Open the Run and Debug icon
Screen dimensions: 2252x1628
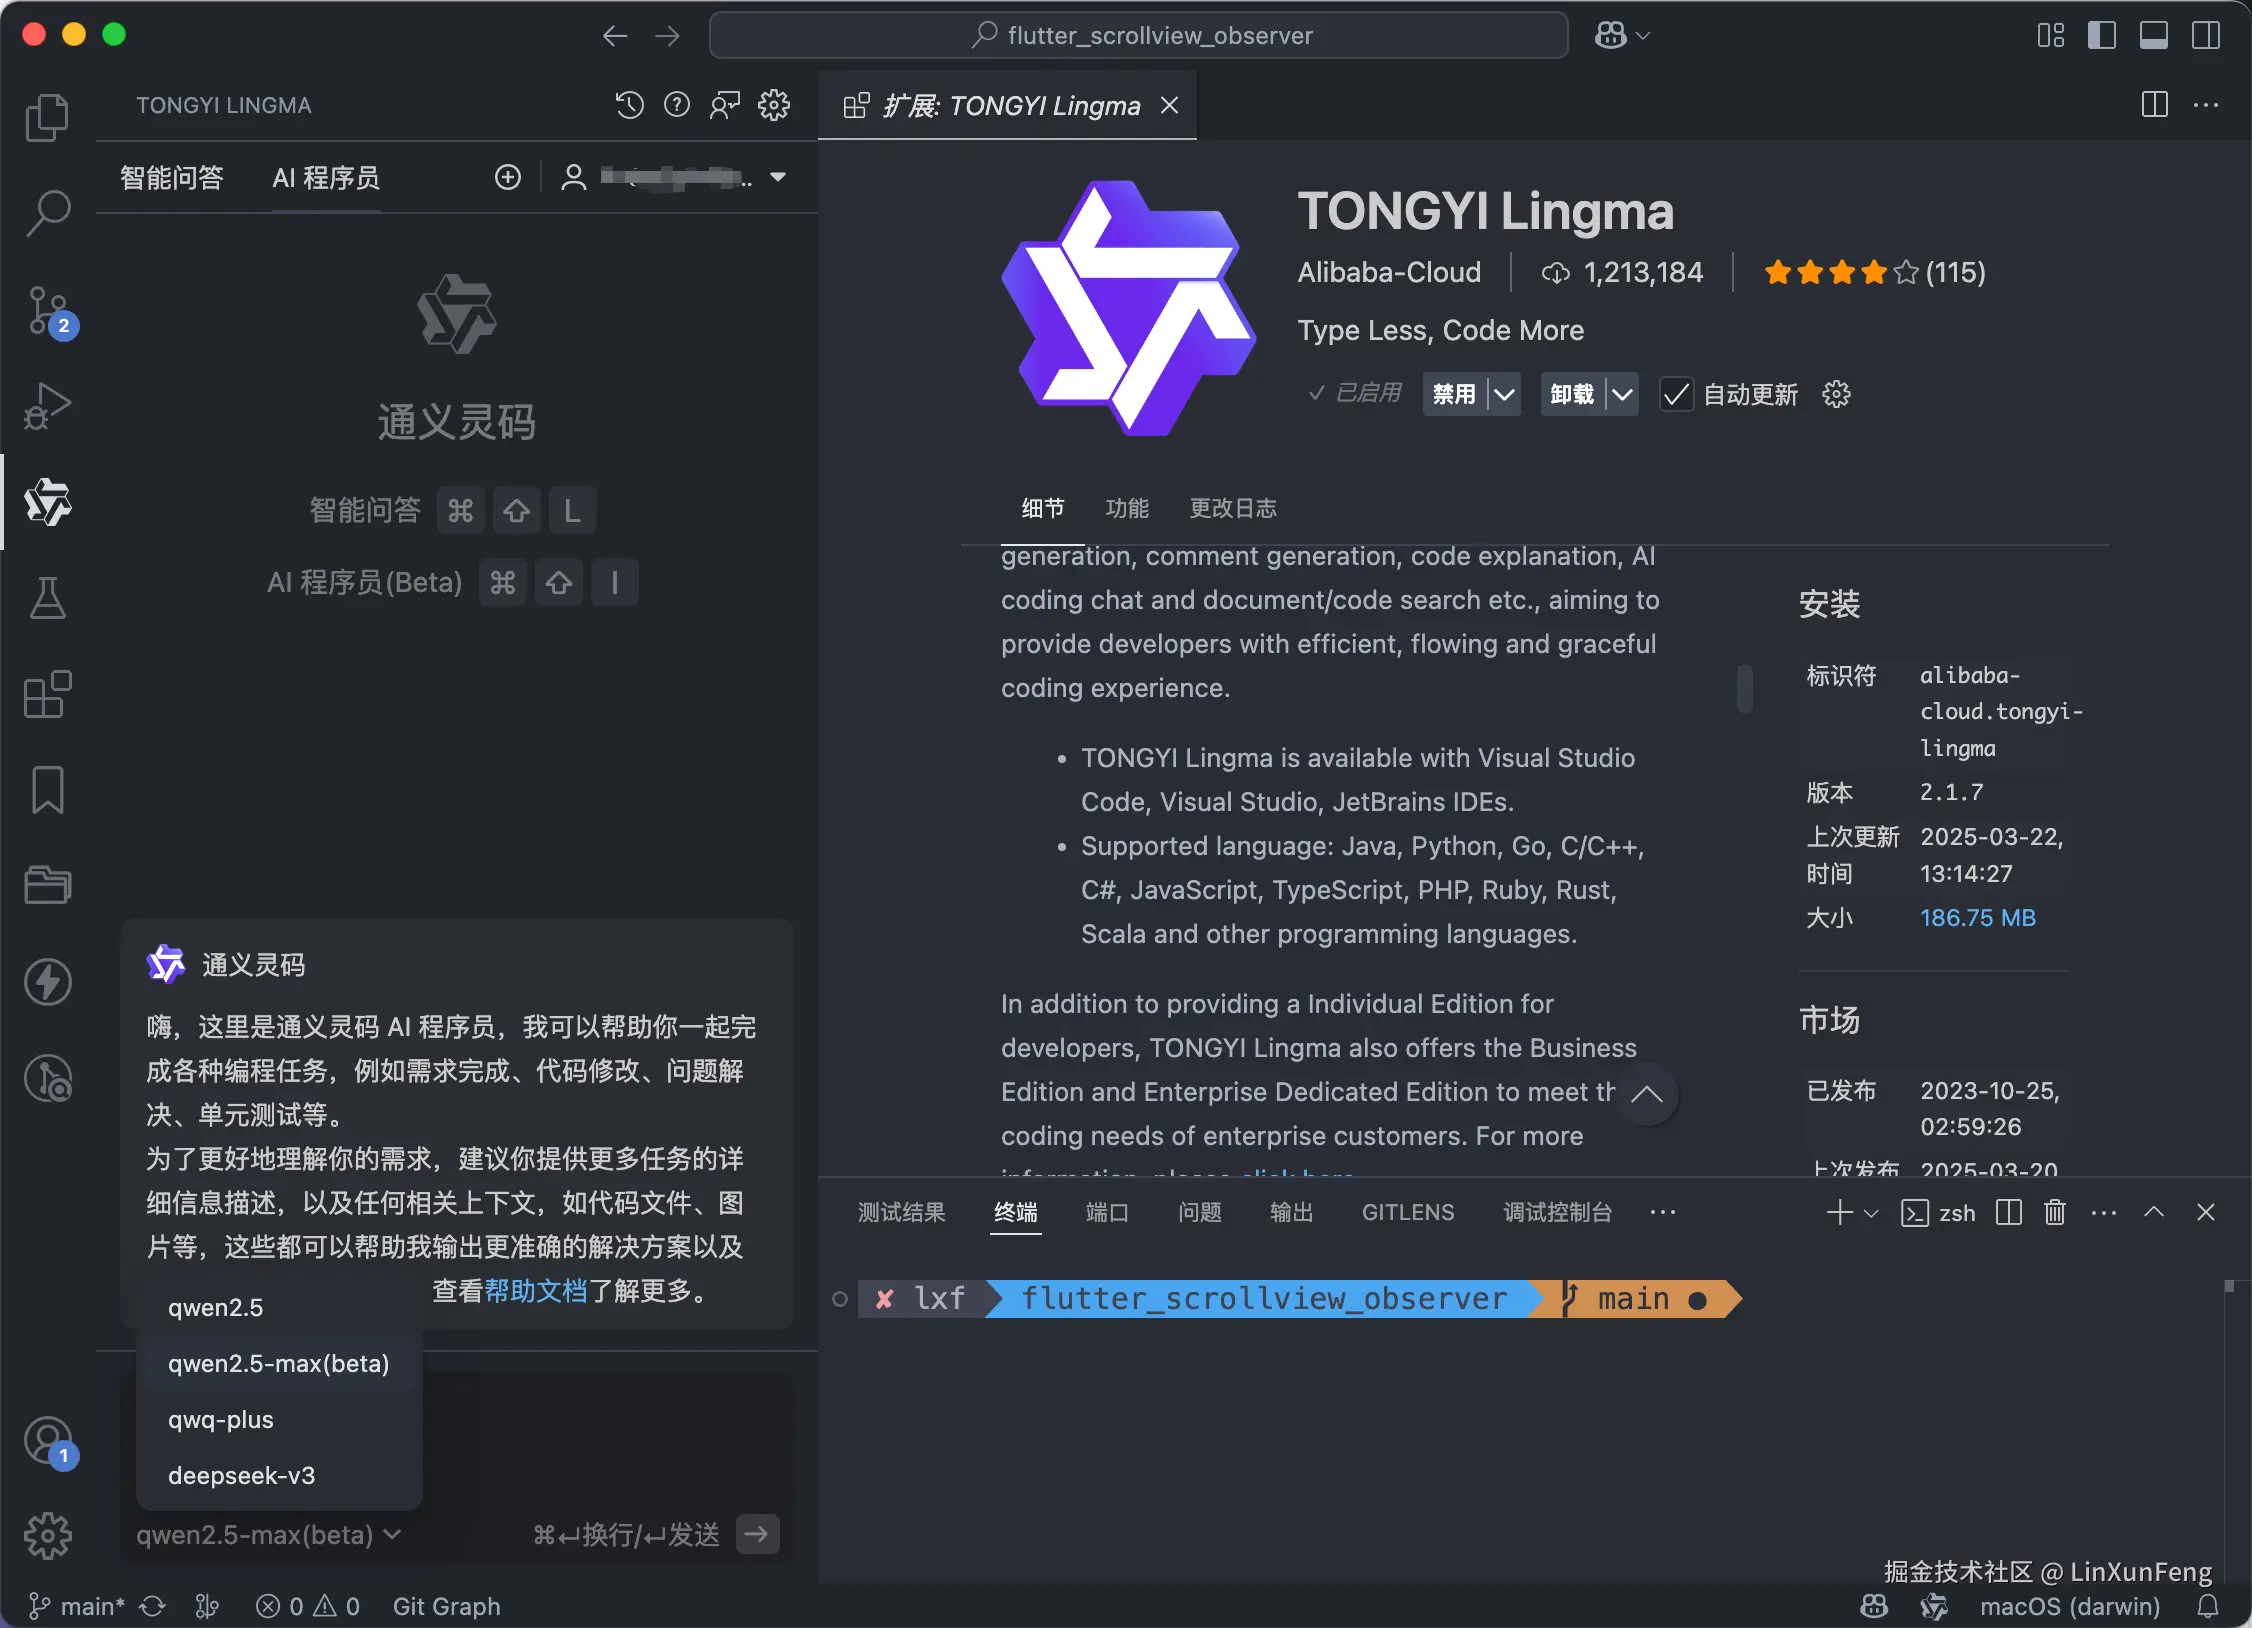point(47,406)
